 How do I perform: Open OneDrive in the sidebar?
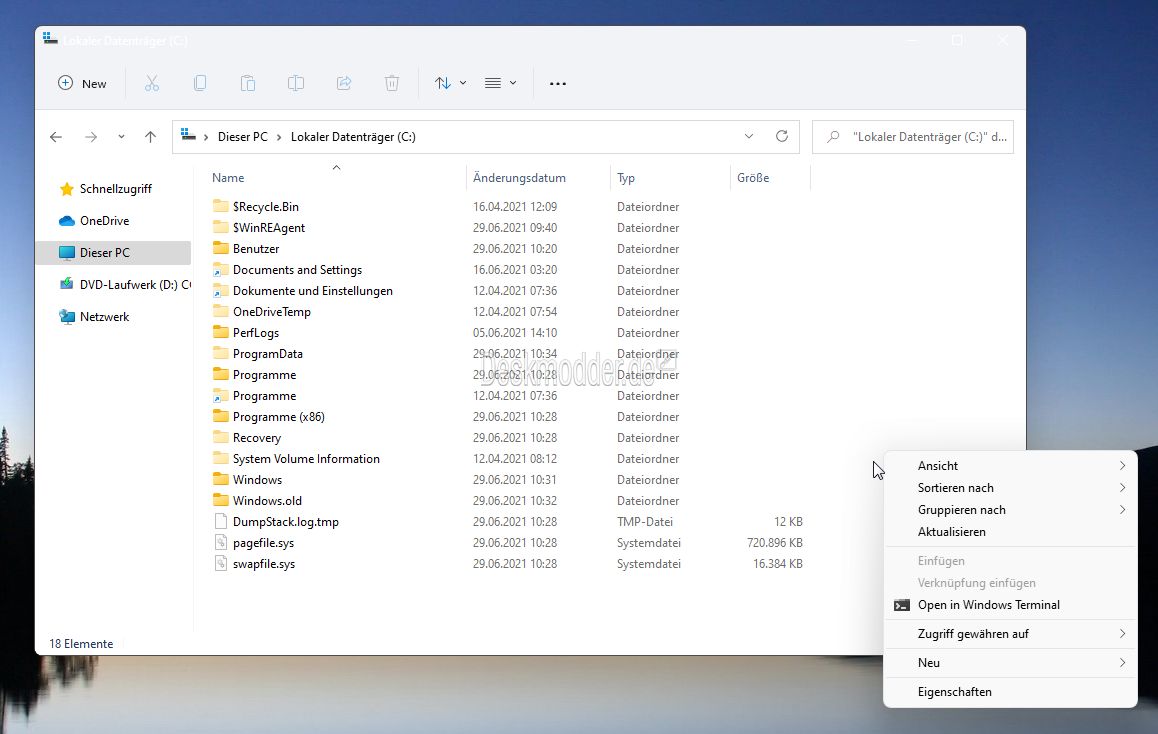click(x=104, y=221)
